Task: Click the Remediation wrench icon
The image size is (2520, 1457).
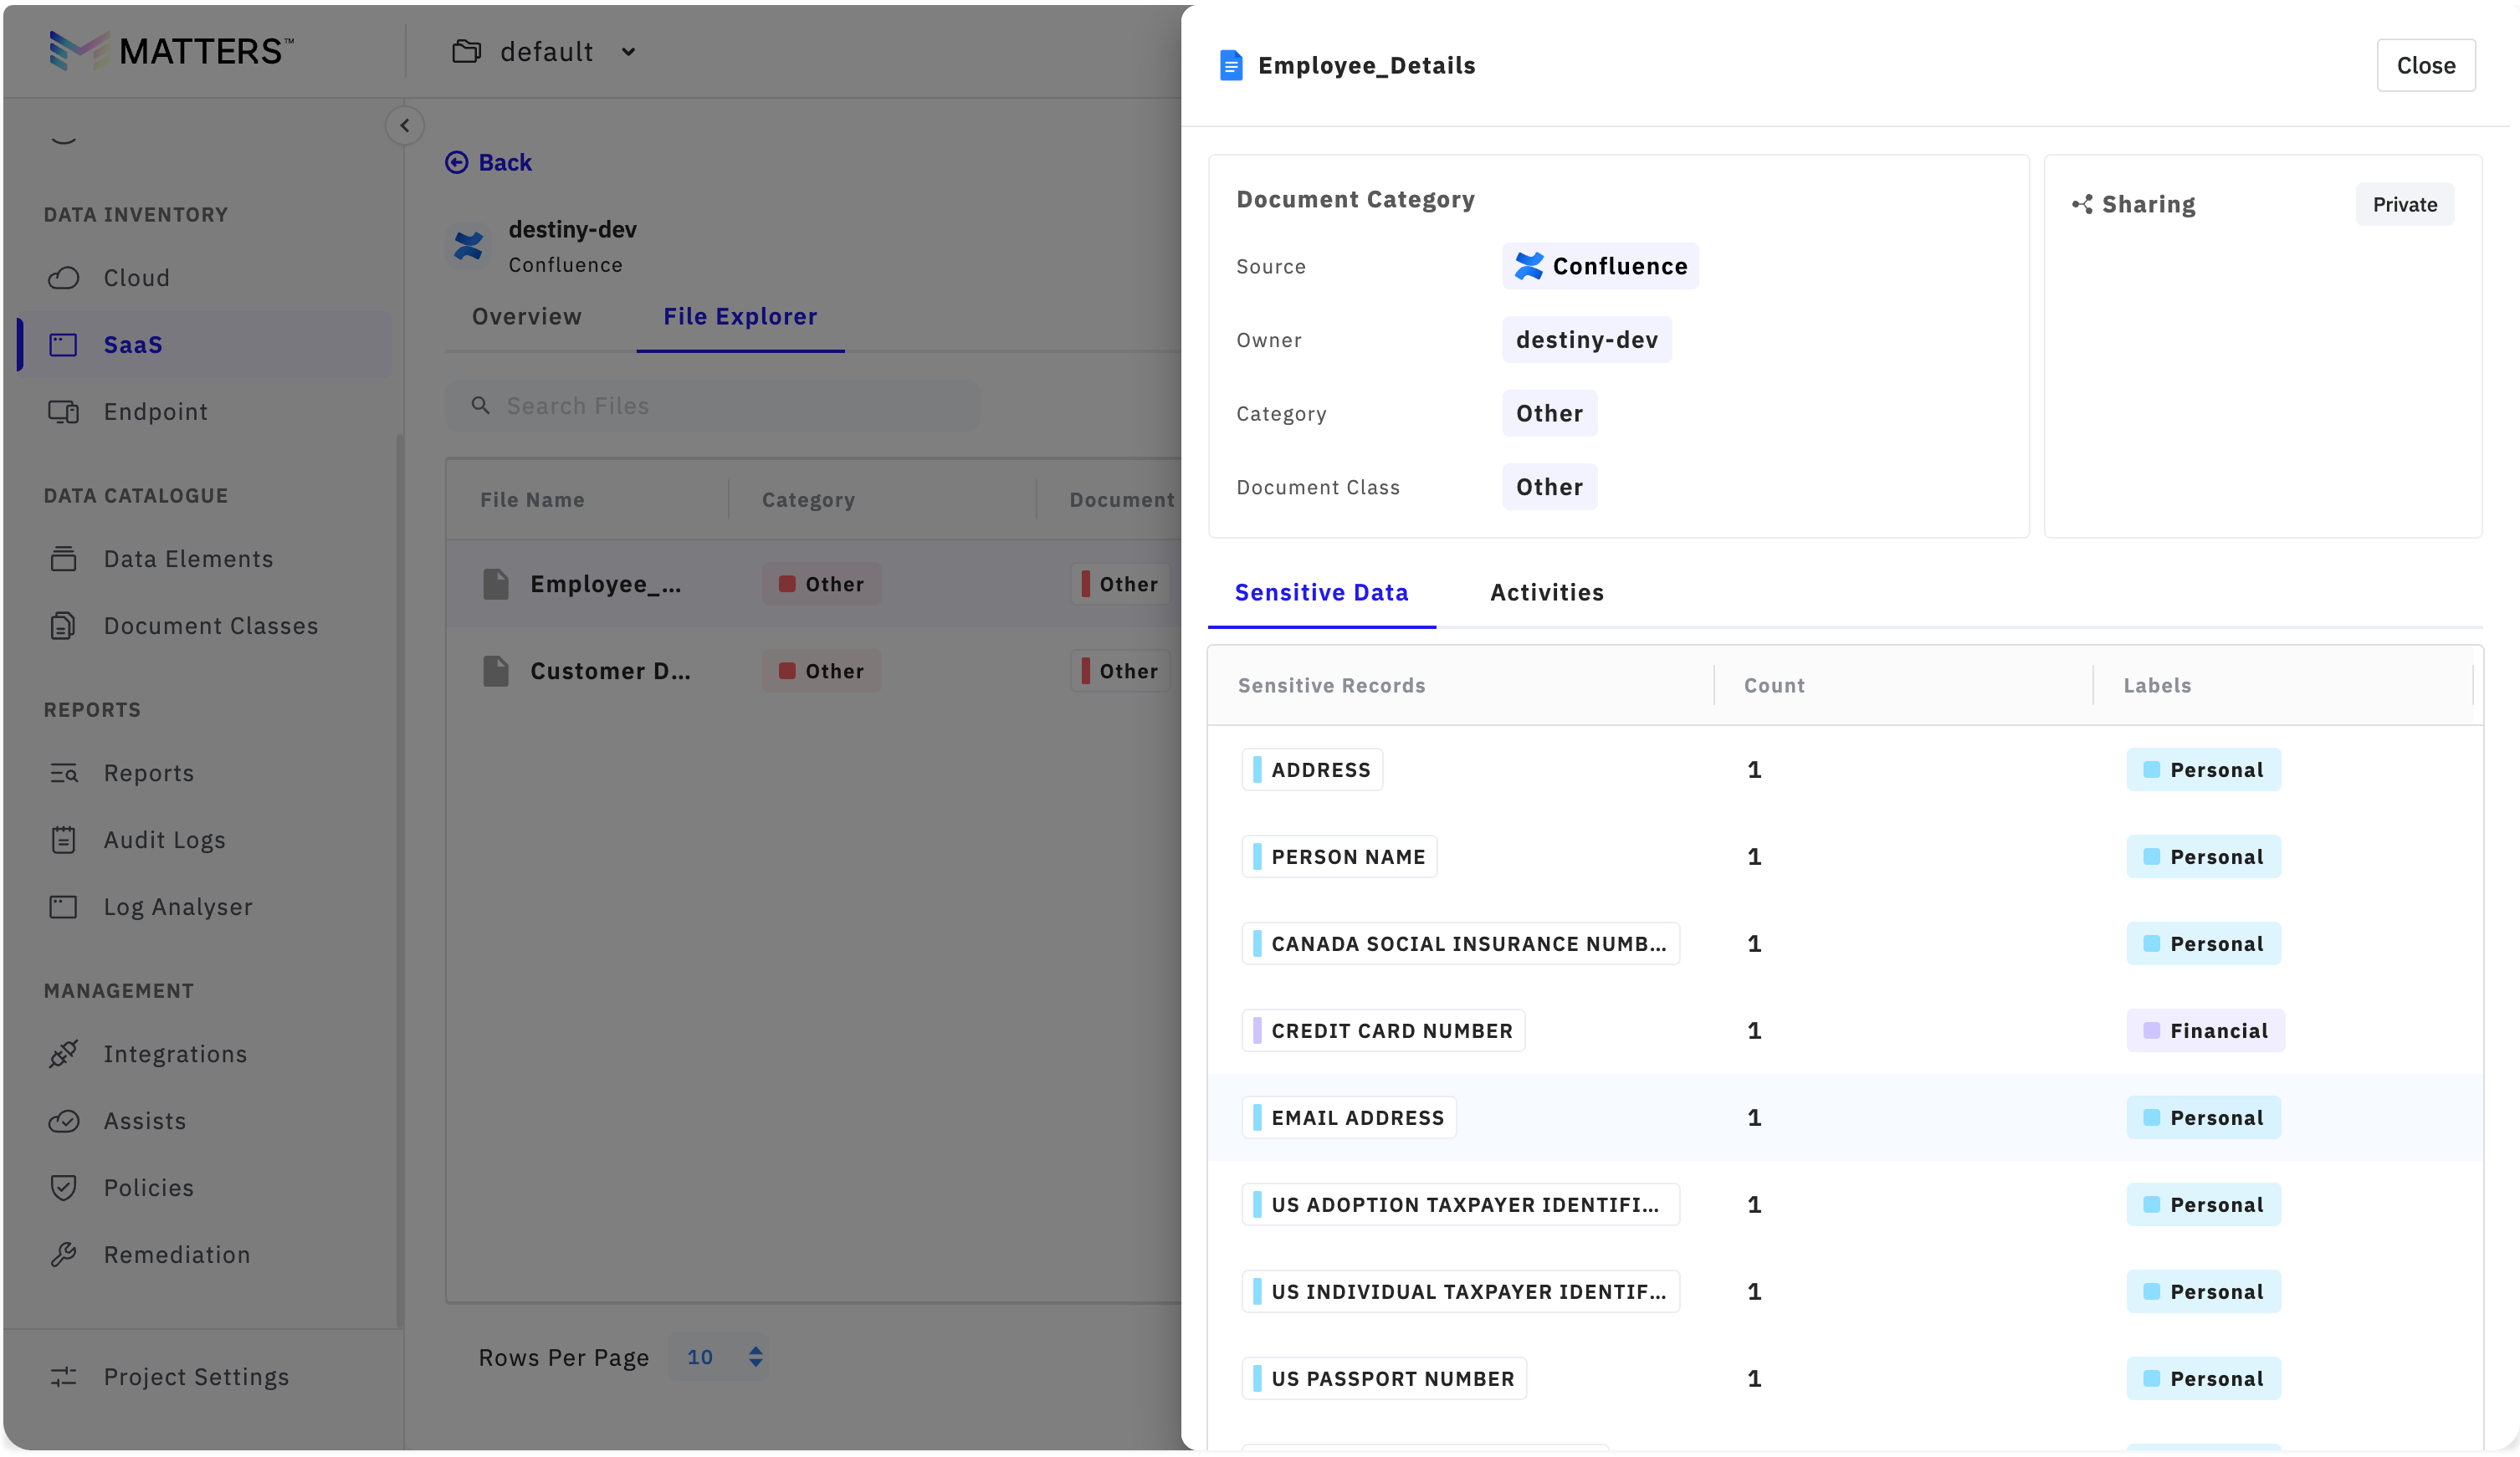Action: [x=63, y=1254]
